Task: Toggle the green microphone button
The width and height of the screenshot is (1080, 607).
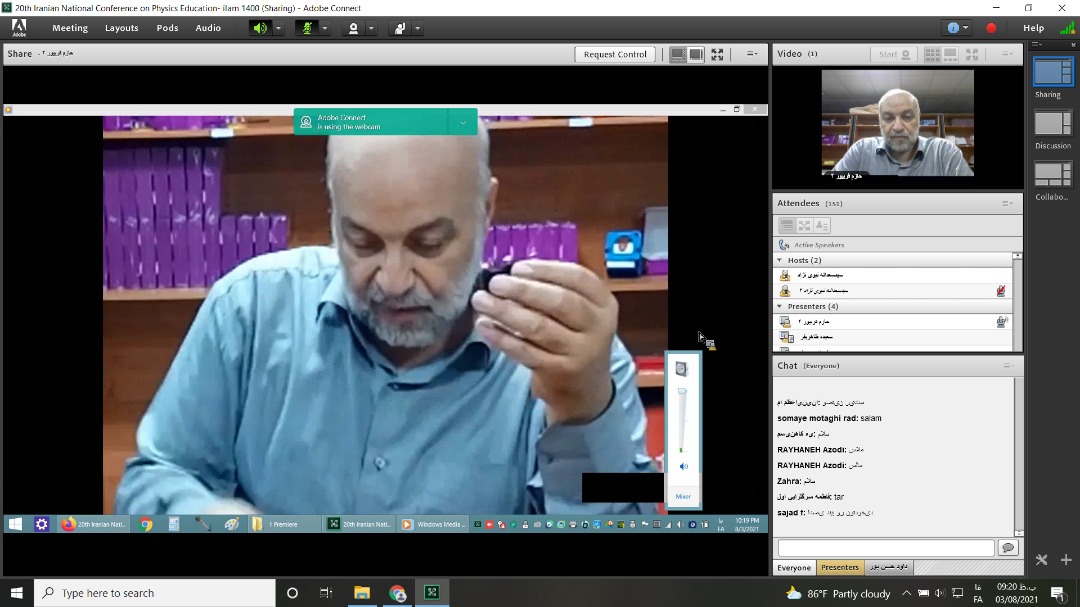Action: coord(306,28)
